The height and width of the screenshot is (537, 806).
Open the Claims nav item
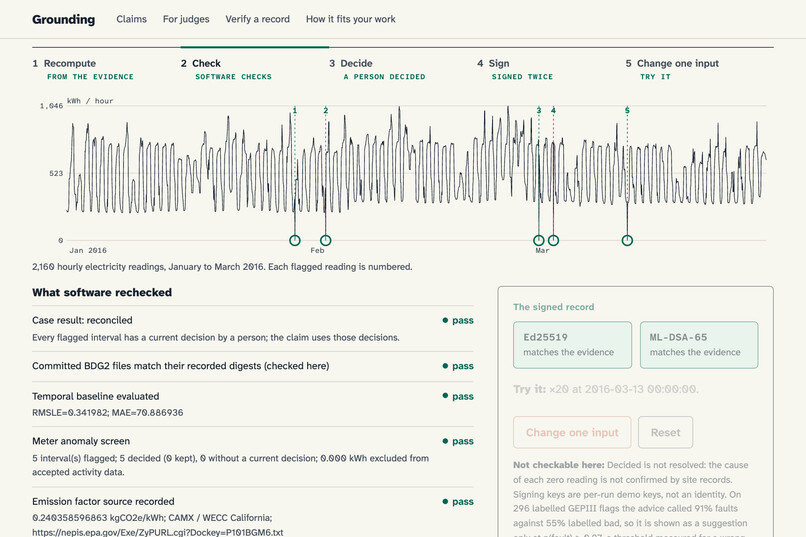[x=131, y=19]
